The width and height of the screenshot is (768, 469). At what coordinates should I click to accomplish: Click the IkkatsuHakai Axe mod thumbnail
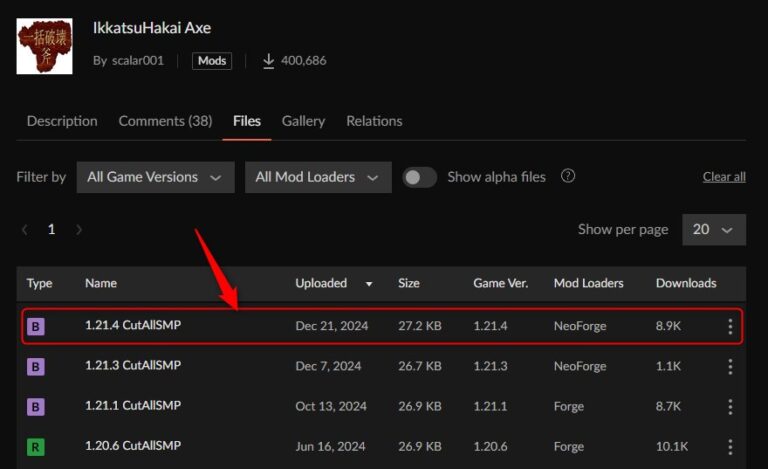pos(45,45)
